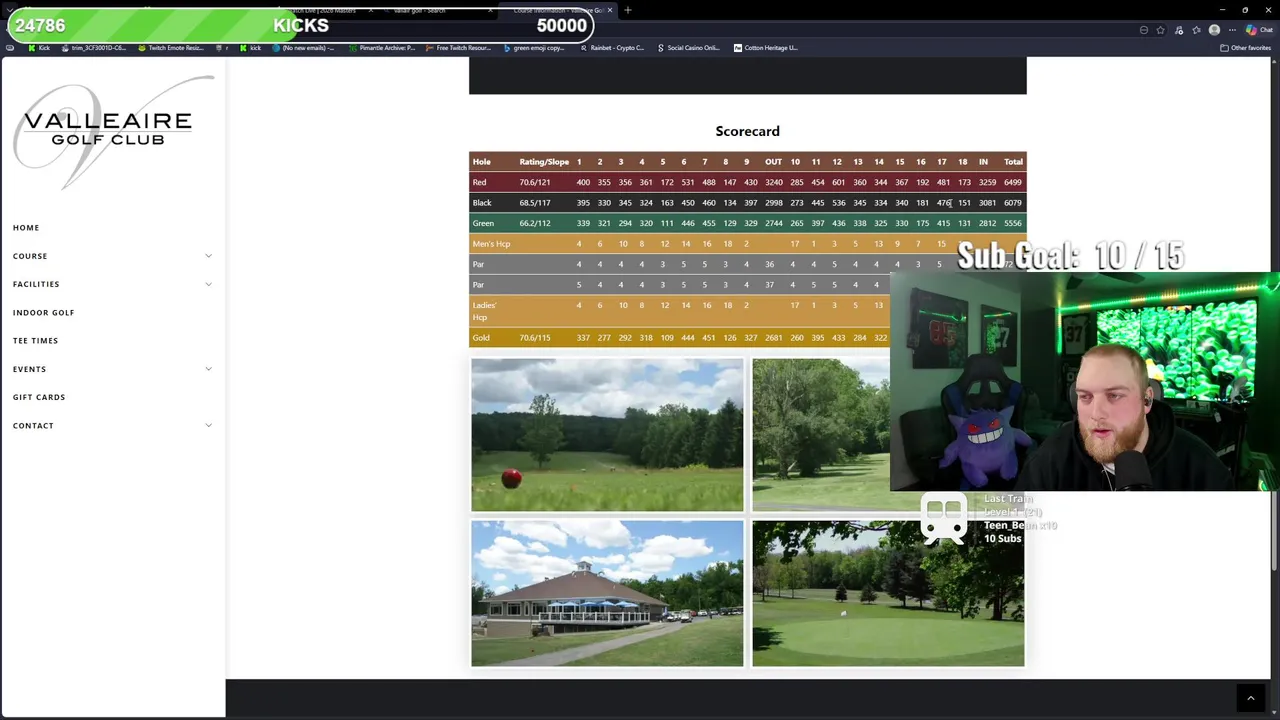Click Black rating value 68.5/117
The width and height of the screenshot is (1280, 720).
tap(535, 203)
